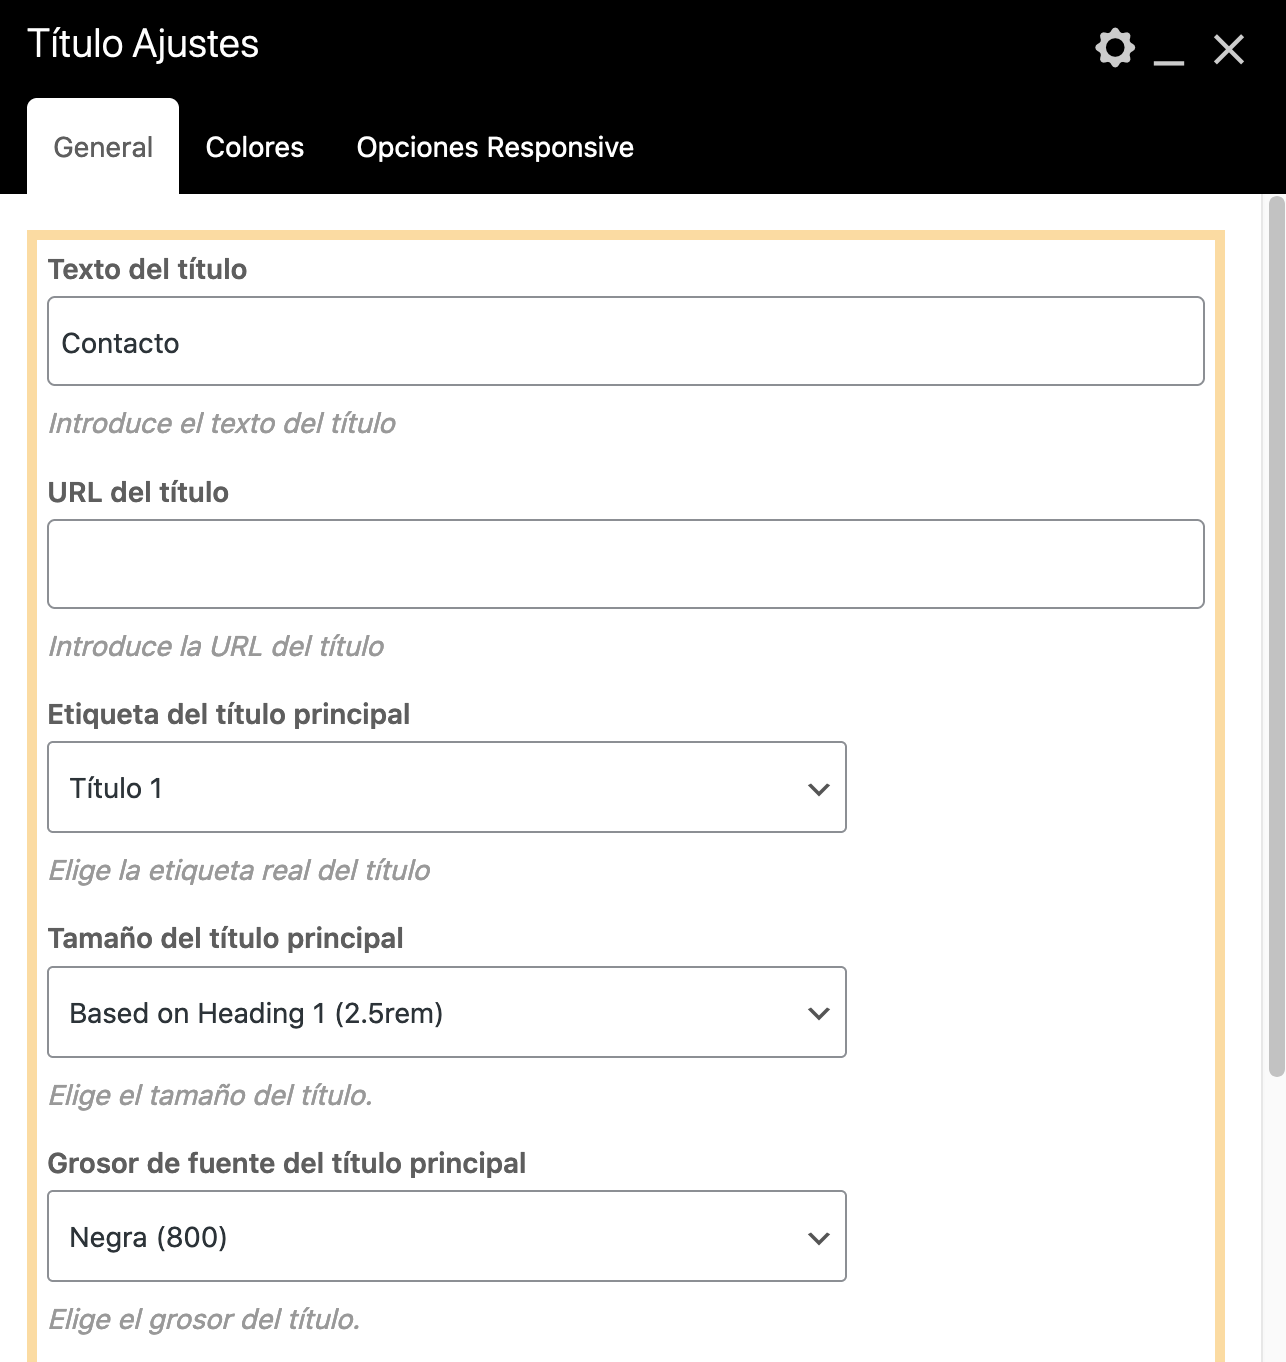This screenshot has height=1362, width=1286.
Task: Focus the text field containing Contacto
Action: (625, 342)
